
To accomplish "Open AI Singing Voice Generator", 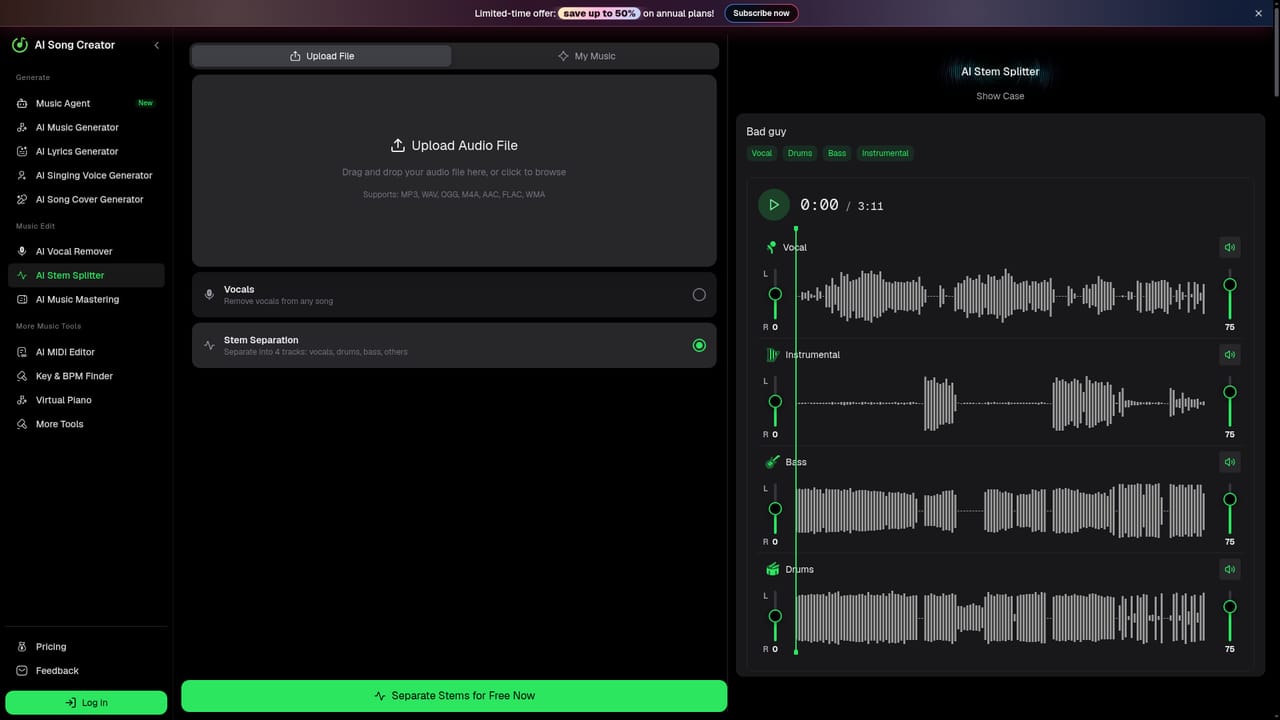I will coord(86,175).
